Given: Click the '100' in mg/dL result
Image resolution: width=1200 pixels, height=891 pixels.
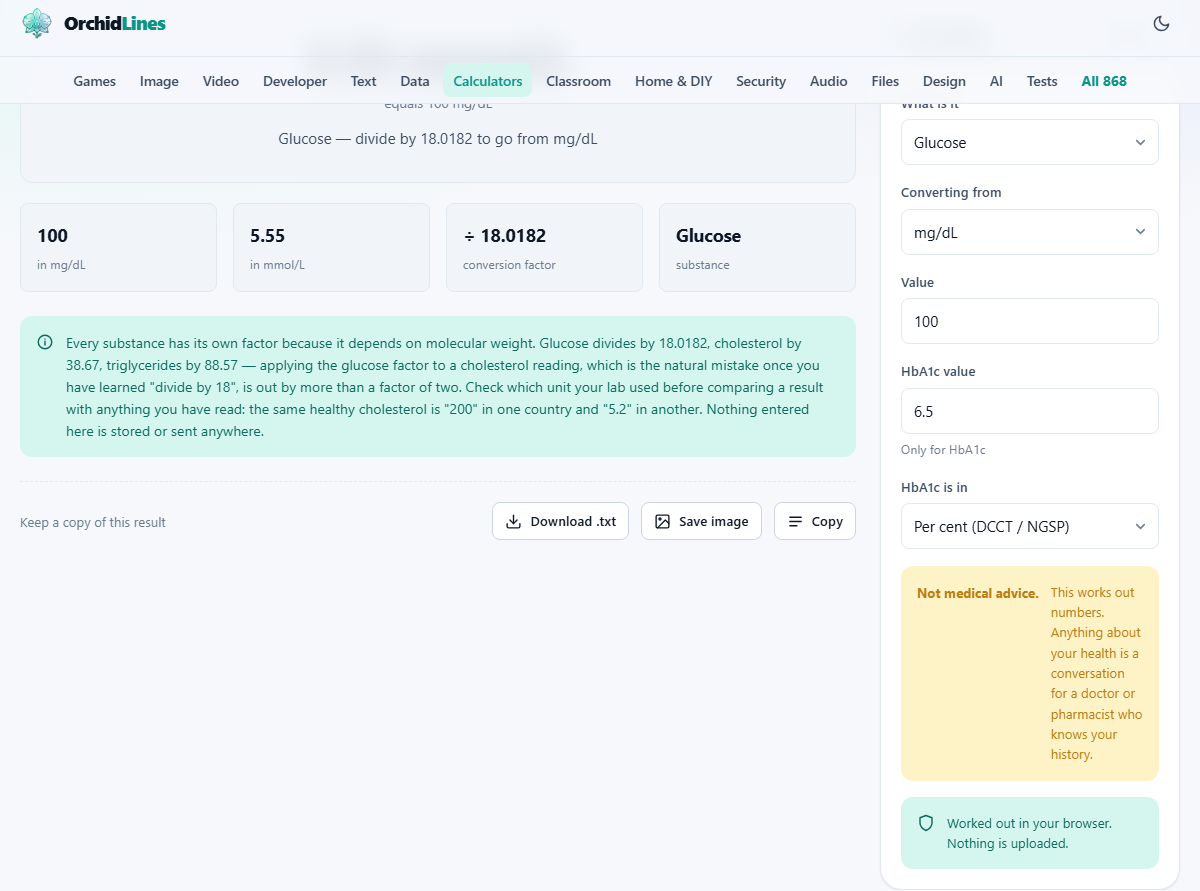Looking at the screenshot, I should [x=53, y=236].
